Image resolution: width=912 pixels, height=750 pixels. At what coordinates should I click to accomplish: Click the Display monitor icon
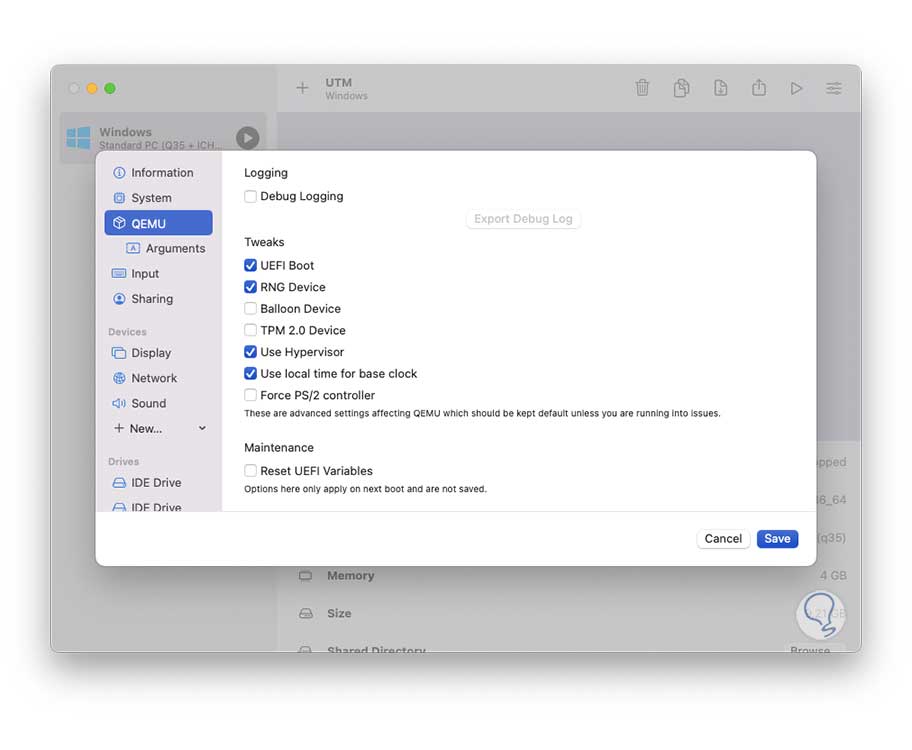[119, 353]
